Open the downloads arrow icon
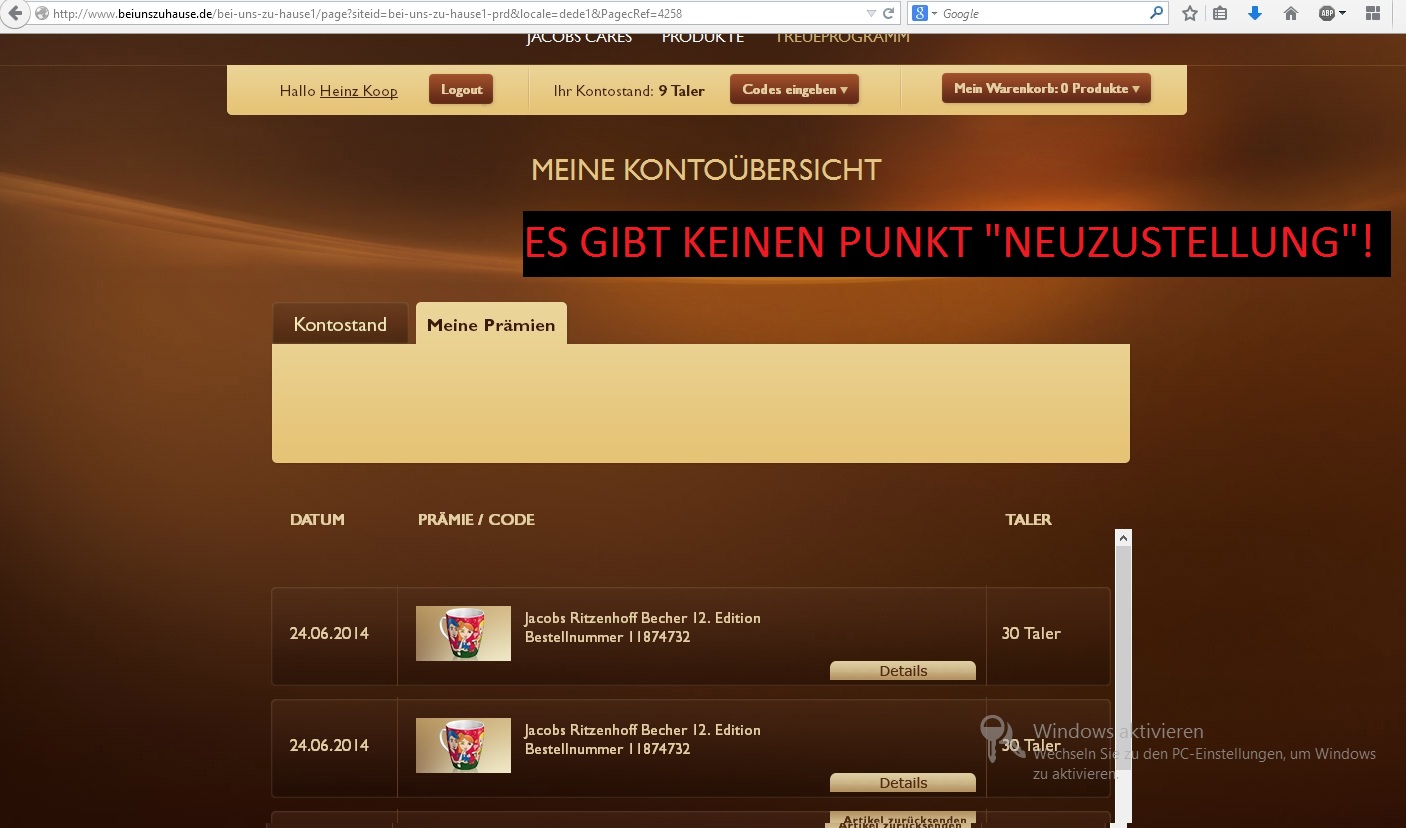This screenshot has width=1406, height=828. click(1255, 14)
